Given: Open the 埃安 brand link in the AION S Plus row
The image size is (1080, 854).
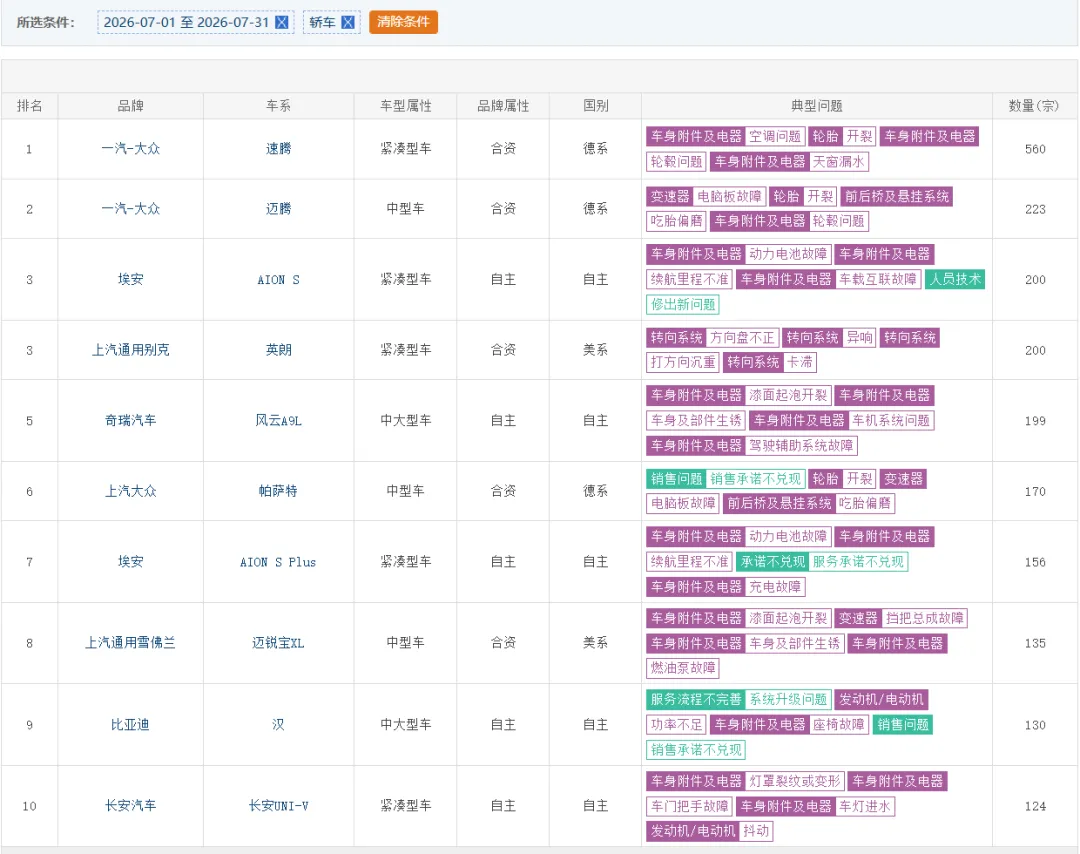Looking at the screenshot, I should click(x=130, y=562).
